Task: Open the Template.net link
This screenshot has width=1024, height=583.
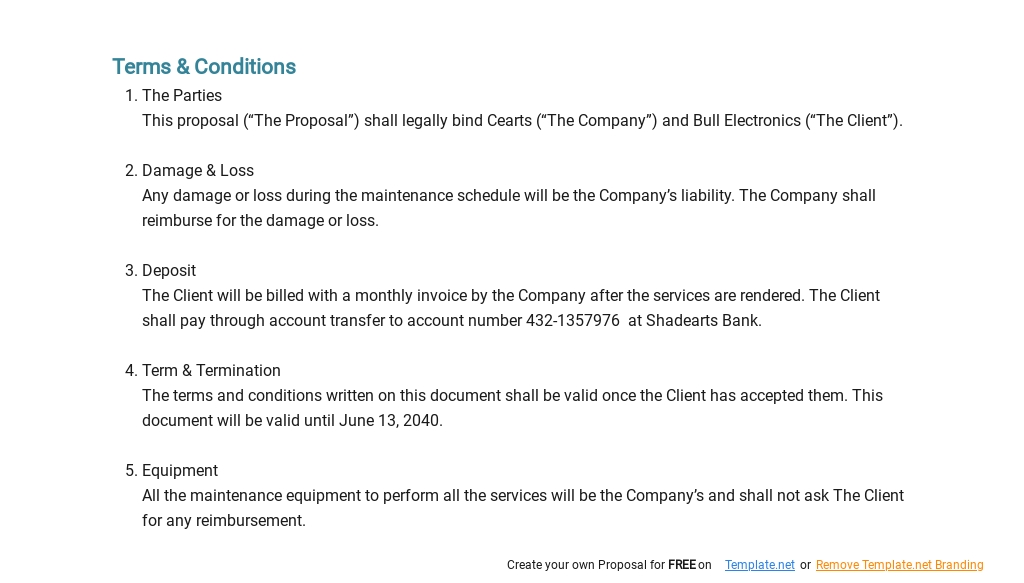Action: pyautogui.click(x=759, y=565)
